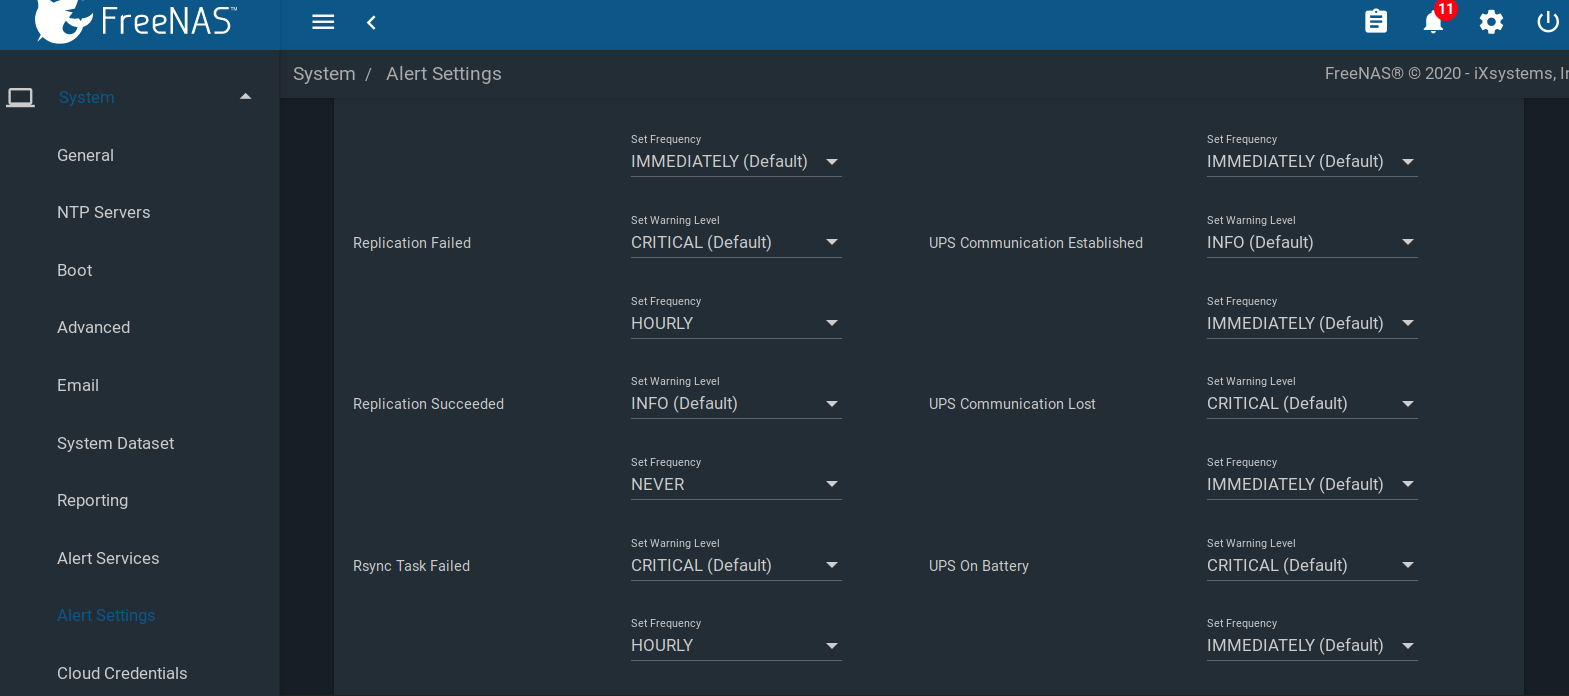Click the System laptop icon in sidebar
This screenshot has height=696, width=1569.
(20, 97)
